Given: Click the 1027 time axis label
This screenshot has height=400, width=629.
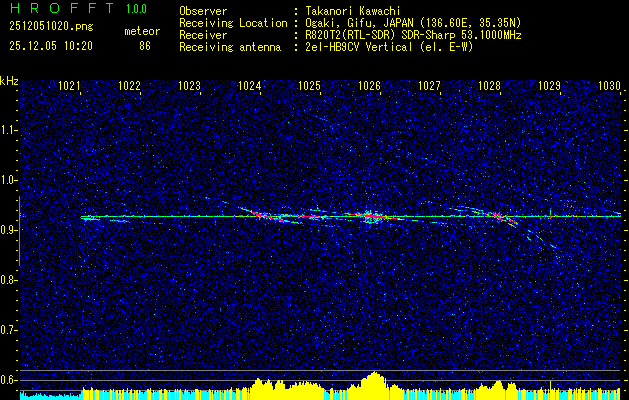Looking at the screenshot, I should coord(429,85).
